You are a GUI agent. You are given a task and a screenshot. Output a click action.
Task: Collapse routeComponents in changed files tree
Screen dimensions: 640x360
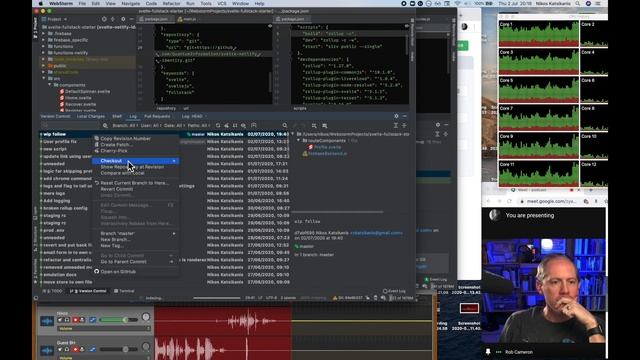pyautogui.click(x=299, y=140)
